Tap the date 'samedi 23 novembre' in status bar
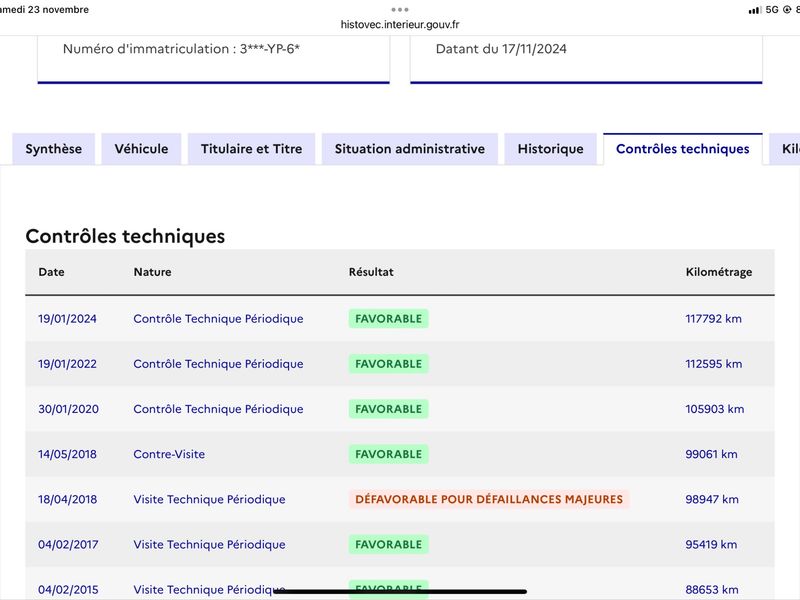 (44, 10)
